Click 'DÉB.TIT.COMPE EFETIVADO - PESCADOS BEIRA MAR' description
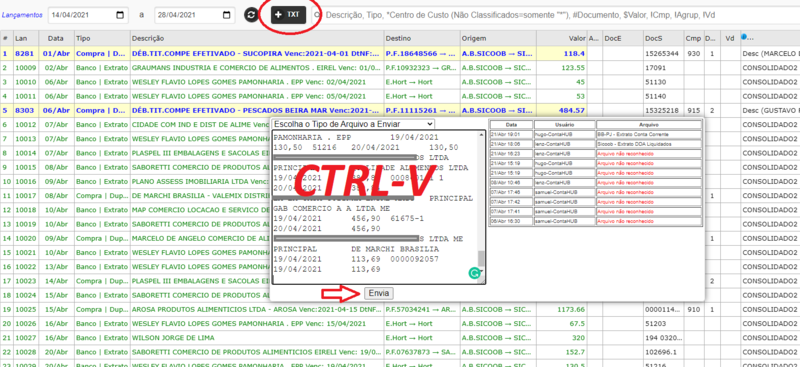This screenshot has height=367, width=800. pyautogui.click(x=257, y=110)
